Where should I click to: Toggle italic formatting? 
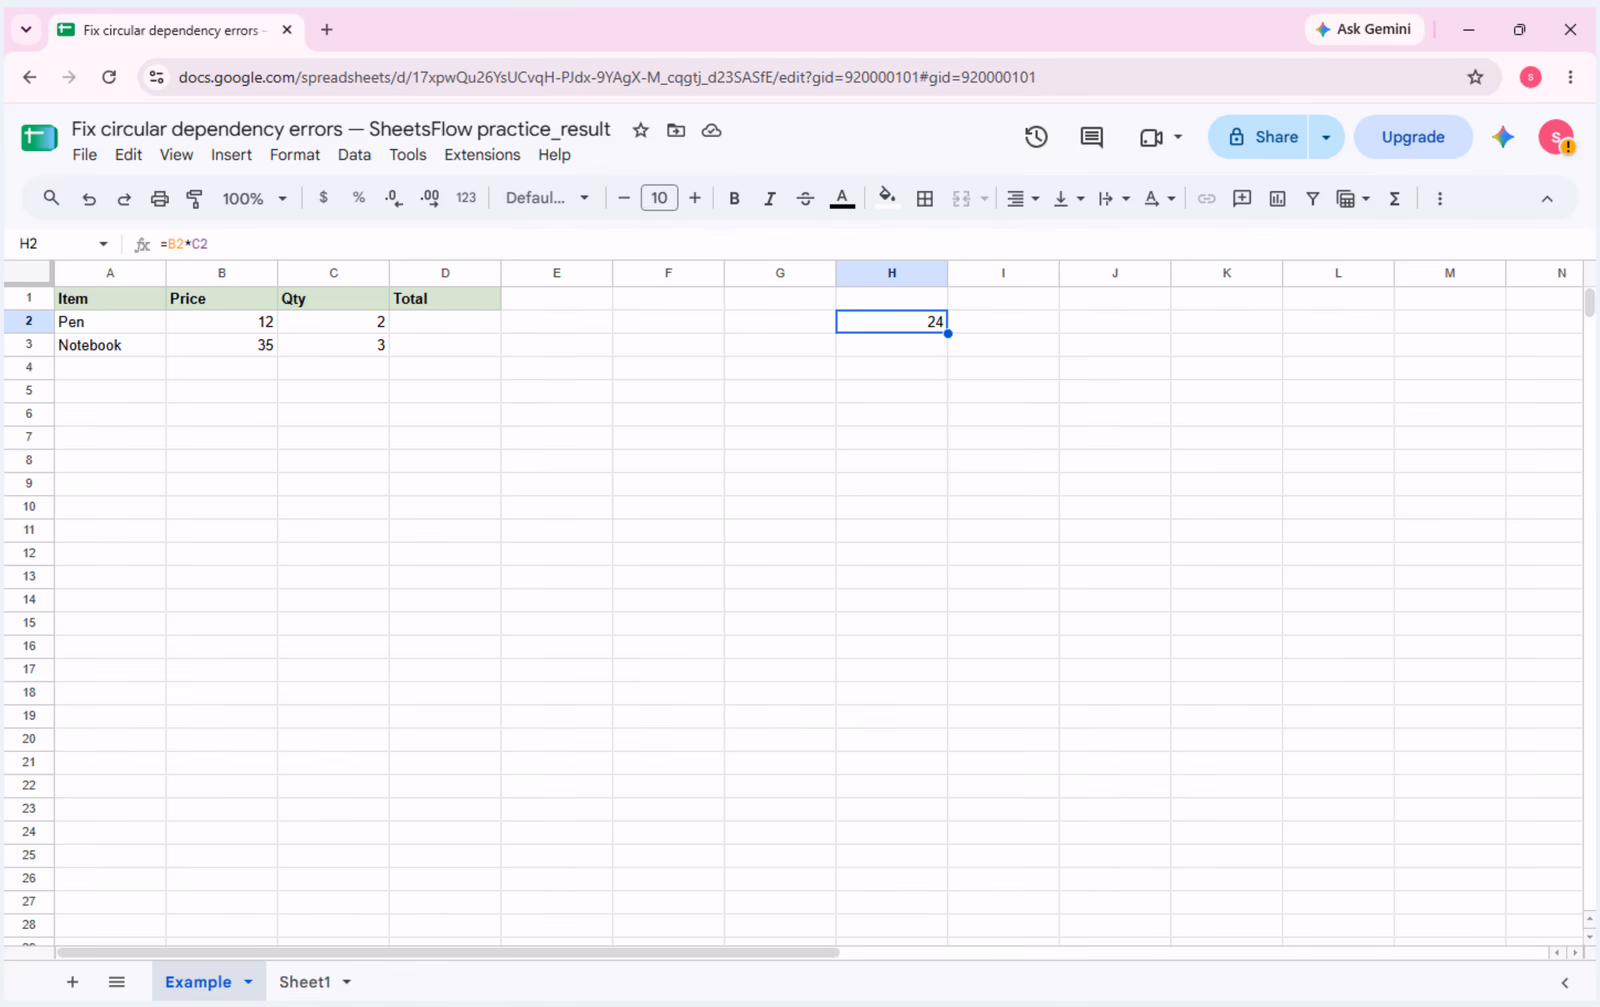pos(769,198)
